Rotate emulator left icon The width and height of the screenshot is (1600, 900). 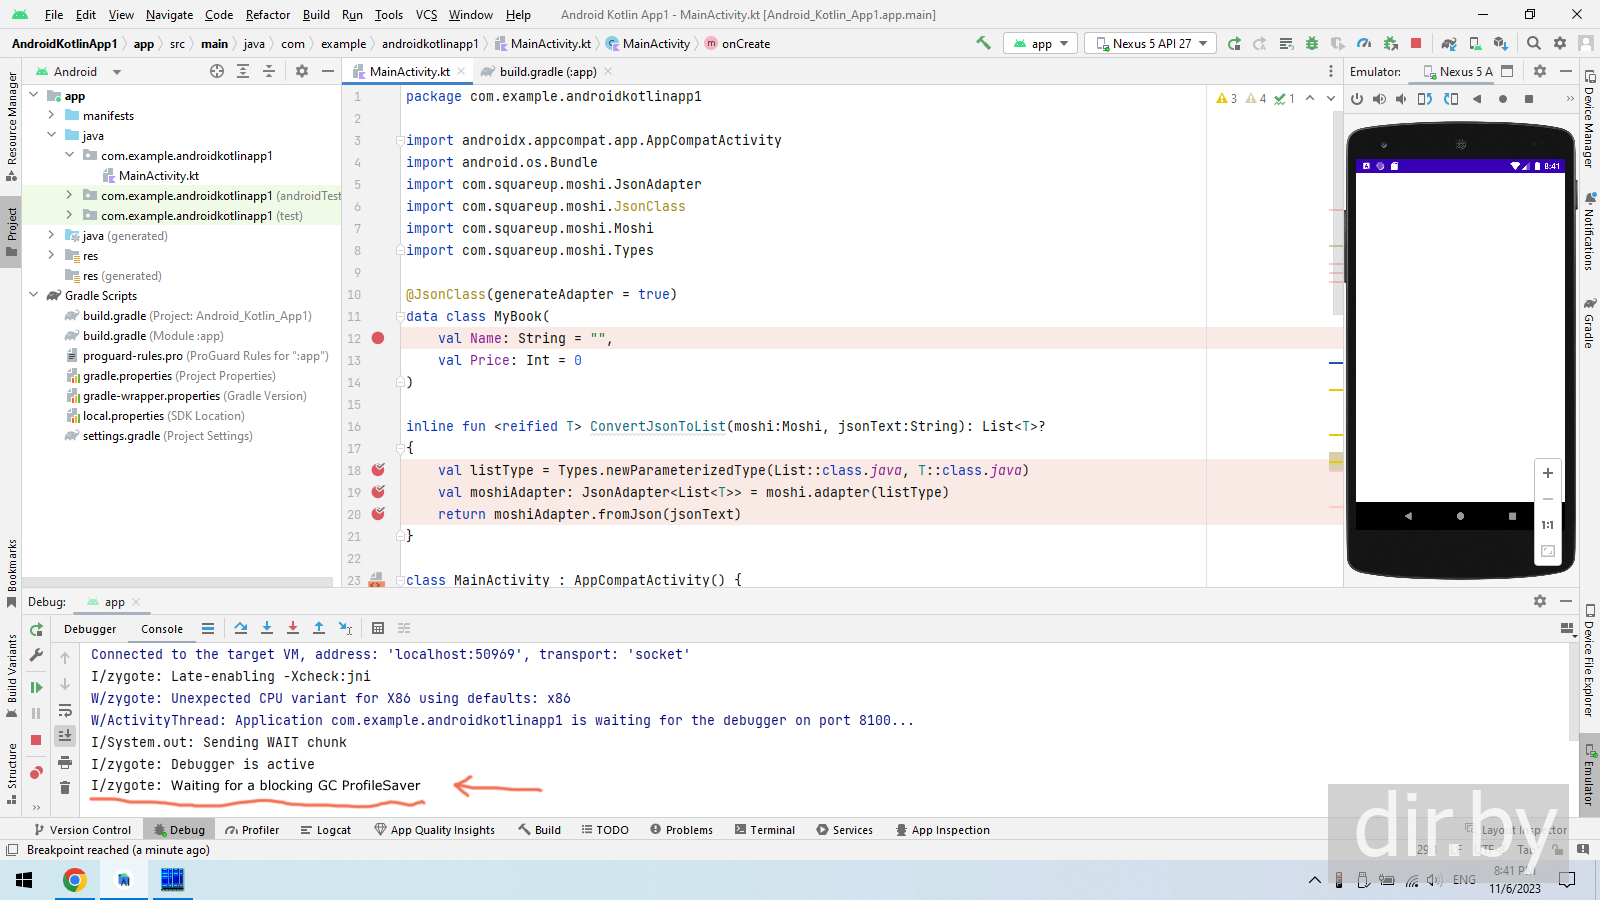[1425, 99]
